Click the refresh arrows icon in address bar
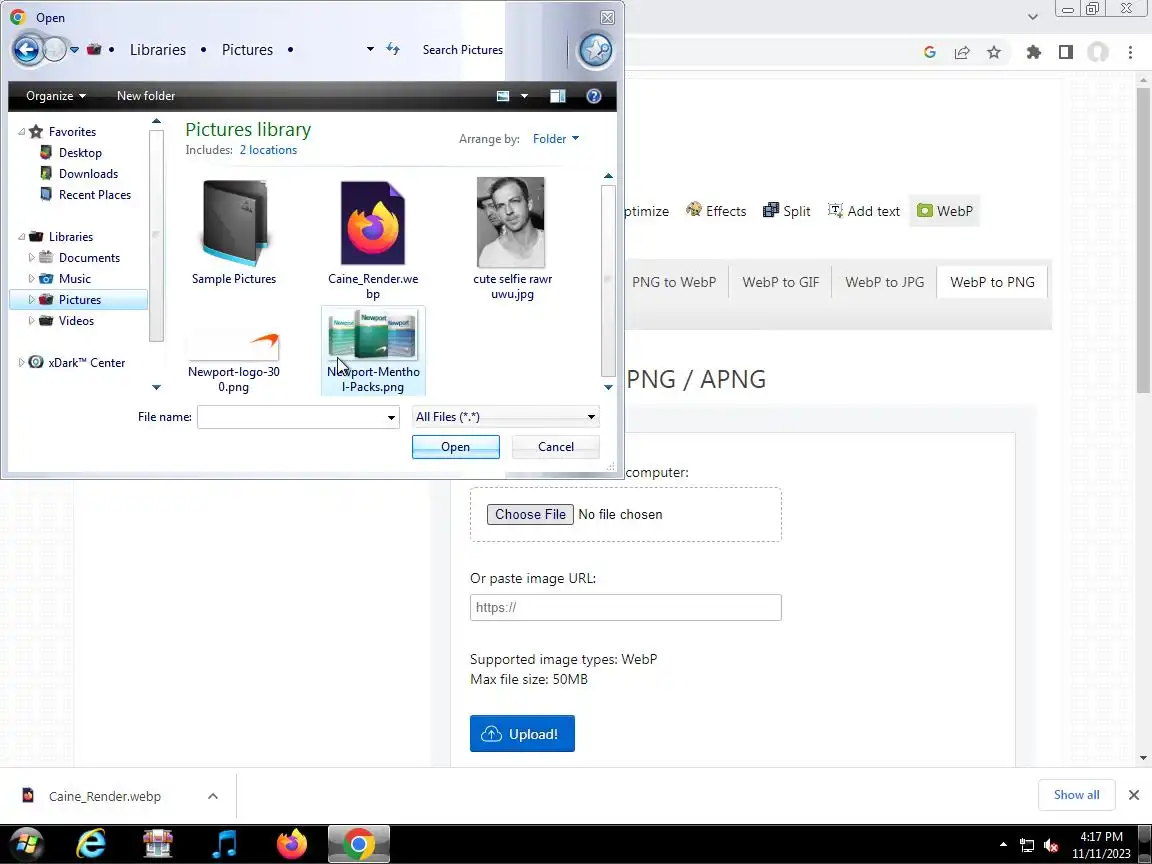1152x864 pixels. (x=393, y=49)
